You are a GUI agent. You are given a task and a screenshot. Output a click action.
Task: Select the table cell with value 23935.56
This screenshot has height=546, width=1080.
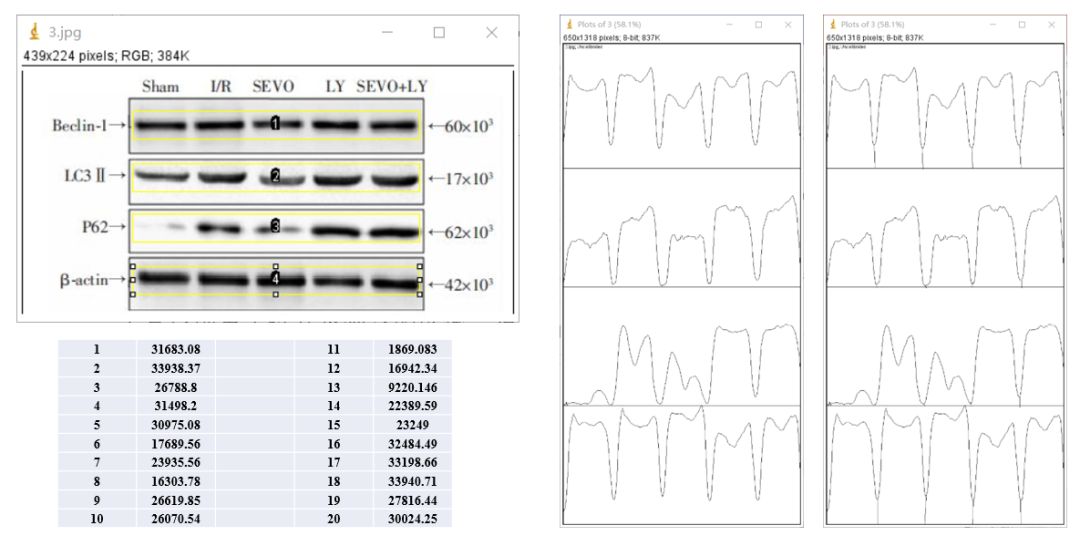click(x=176, y=463)
